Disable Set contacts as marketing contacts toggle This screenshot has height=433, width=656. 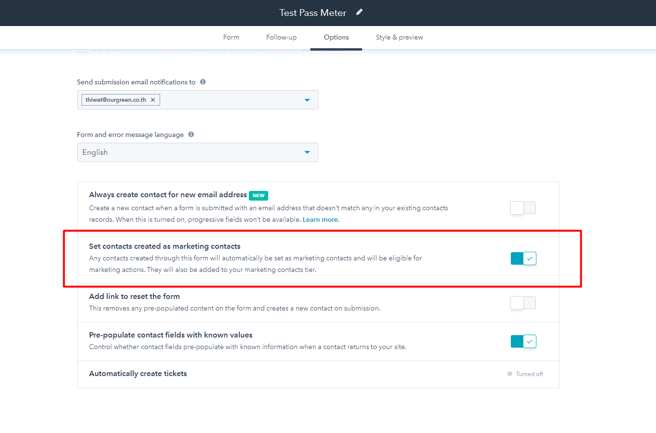tap(523, 258)
